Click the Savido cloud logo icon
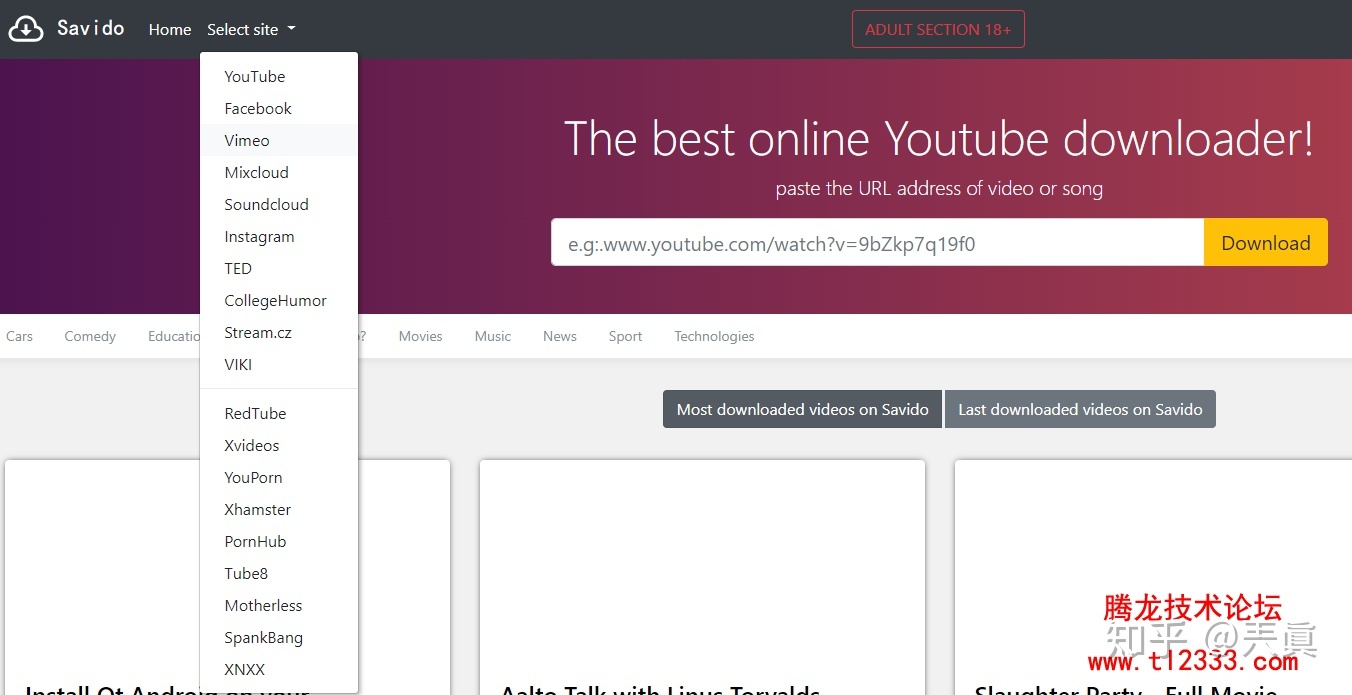Image resolution: width=1352 pixels, height=695 pixels. 26,29
